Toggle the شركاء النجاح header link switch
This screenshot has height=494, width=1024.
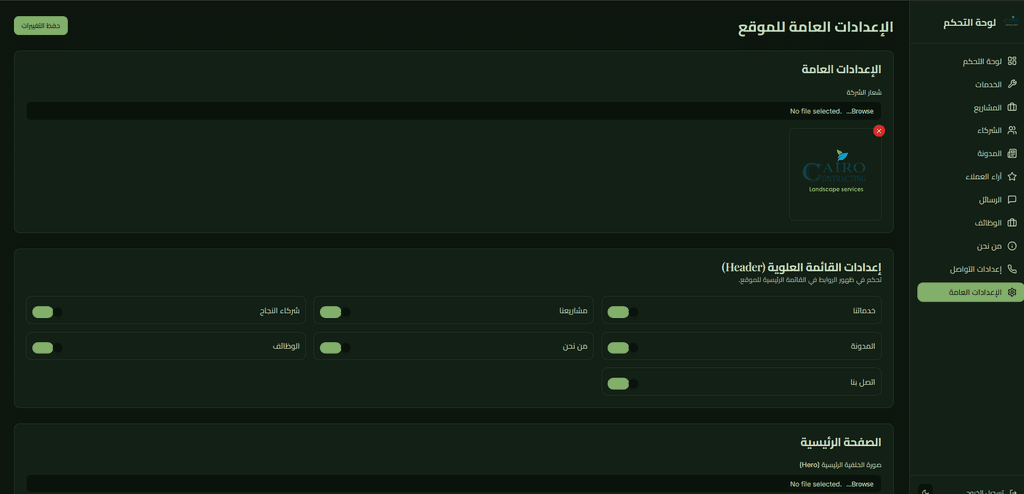[x=47, y=312]
